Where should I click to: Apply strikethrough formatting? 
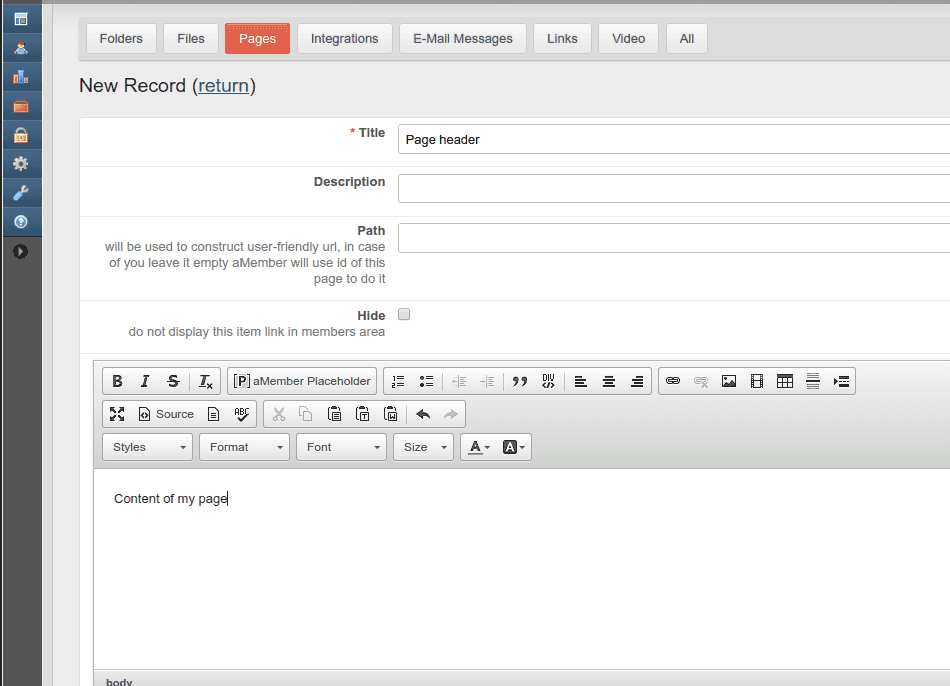coord(173,381)
